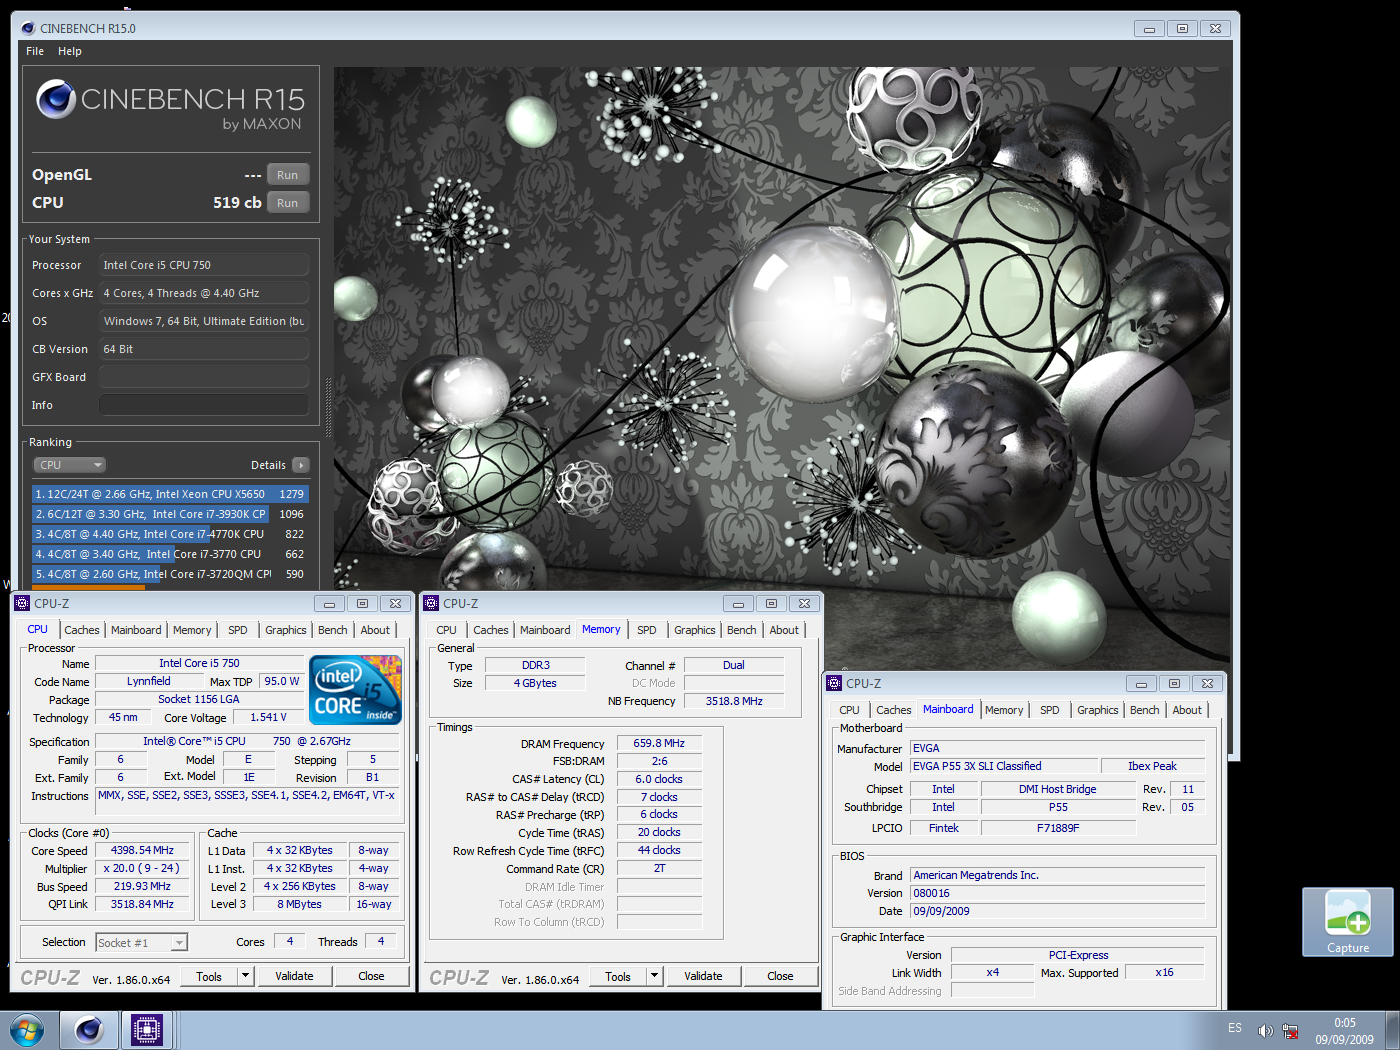Image resolution: width=1400 pixels, height=1050 pixels.
Task: Select ranking row Intel Core i7-3930K
Action: point(170,514)
